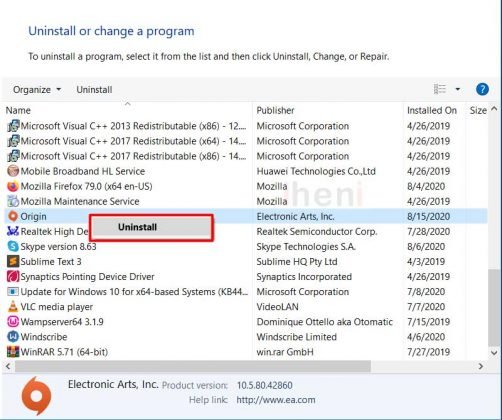Viewport: 502px width, 420px height.
Task: Click the Origin application icon in list
Action: point(13,216)
